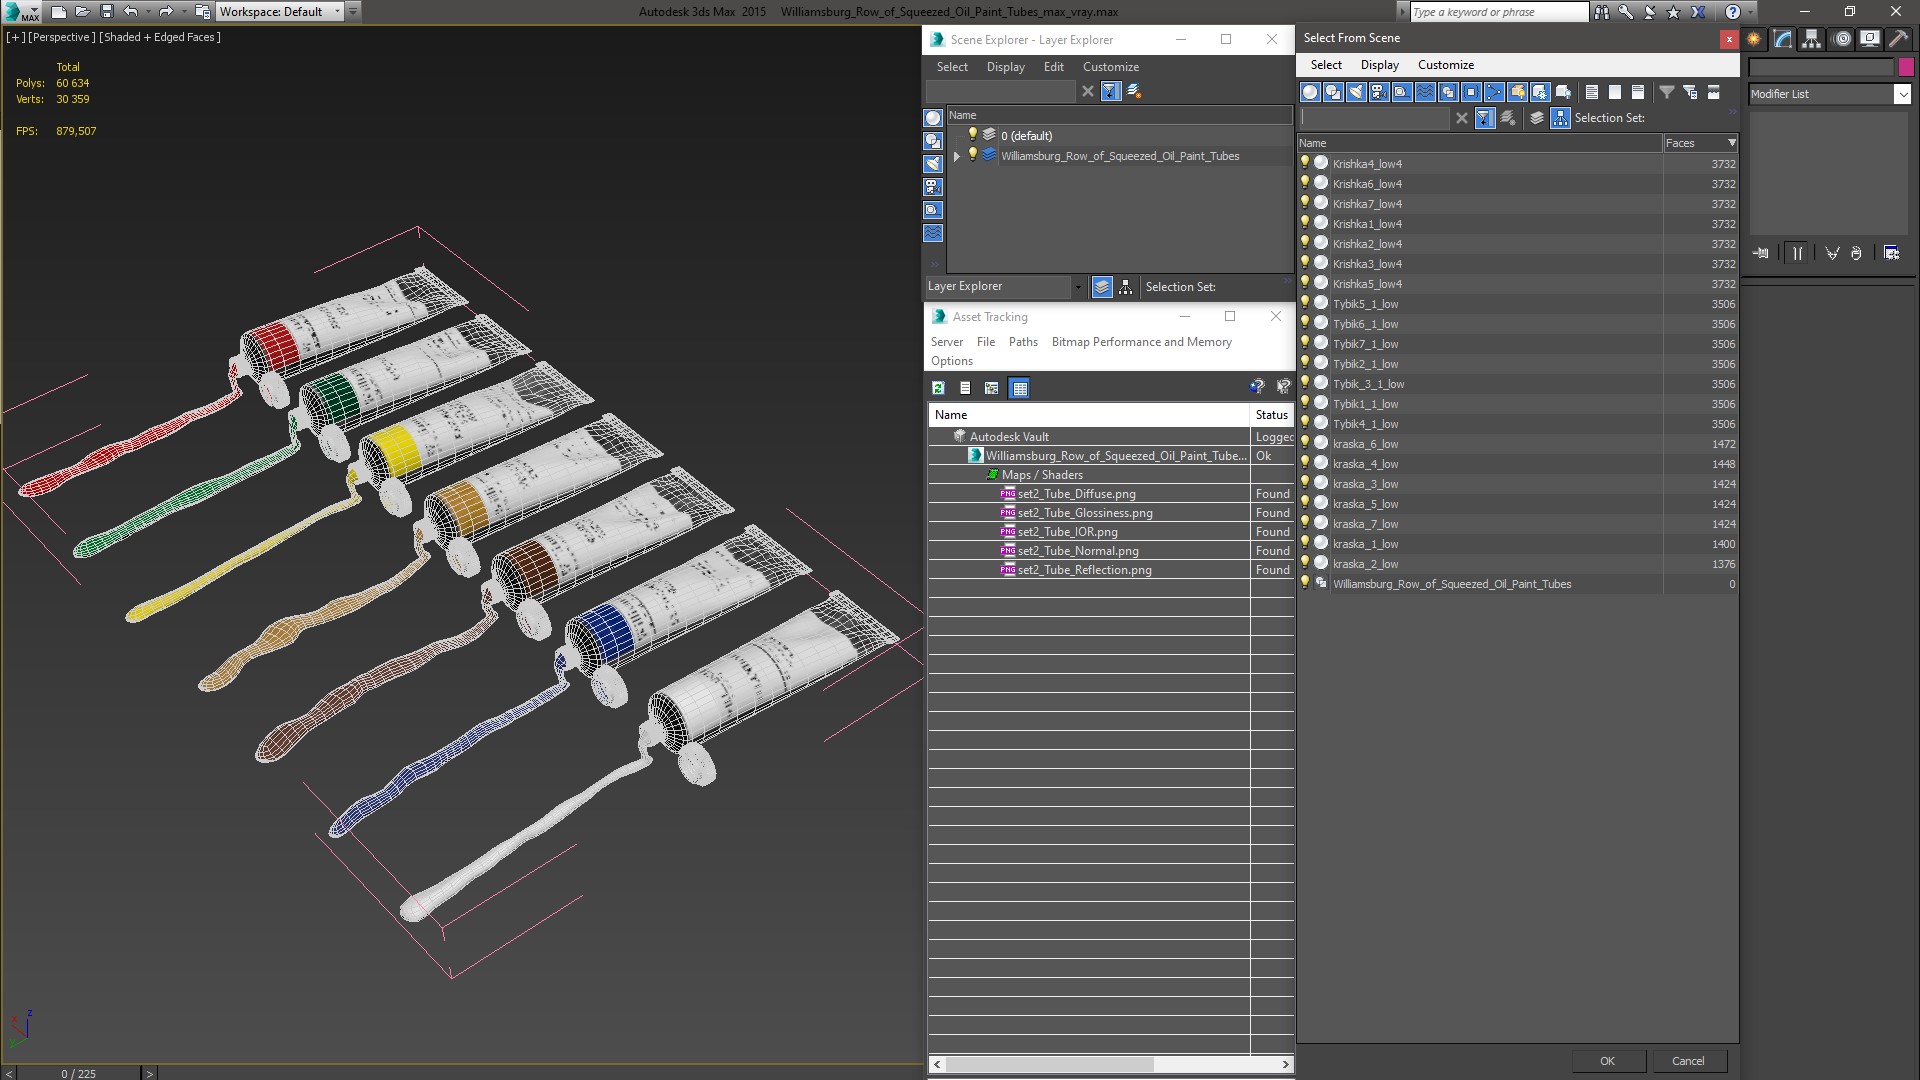Toggle Display Lights filter in Scene Explorer sidebar

(933, 164)
